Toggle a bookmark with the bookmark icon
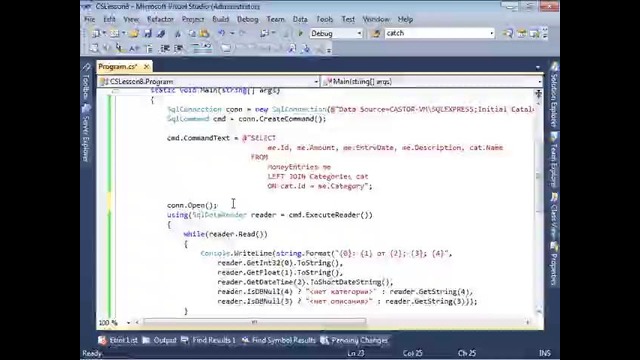640x360 pixels. pos(226,49)
